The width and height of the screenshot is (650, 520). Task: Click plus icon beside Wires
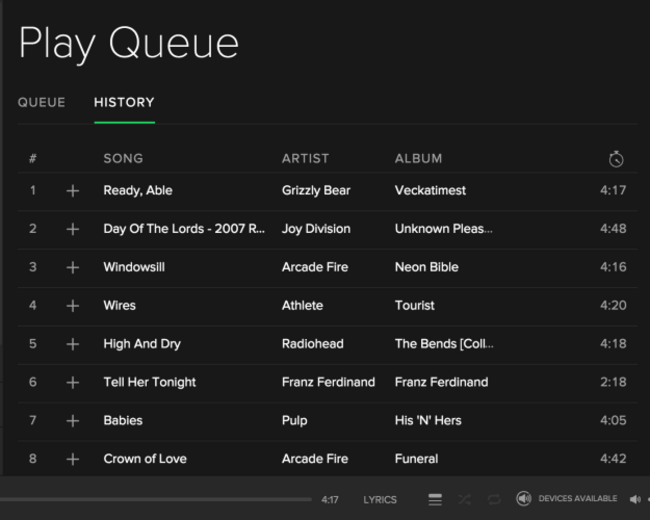point(73,306)
